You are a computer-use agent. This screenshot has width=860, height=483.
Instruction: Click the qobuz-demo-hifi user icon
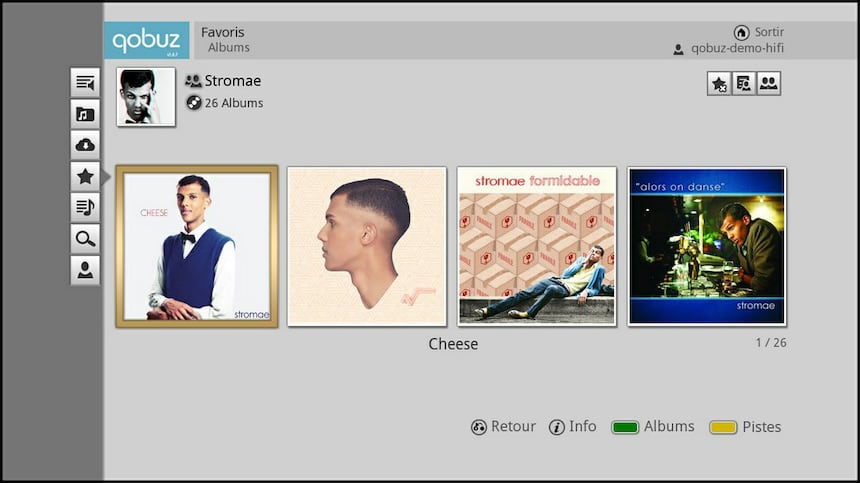pyautogui.click(x=678, y=49)
